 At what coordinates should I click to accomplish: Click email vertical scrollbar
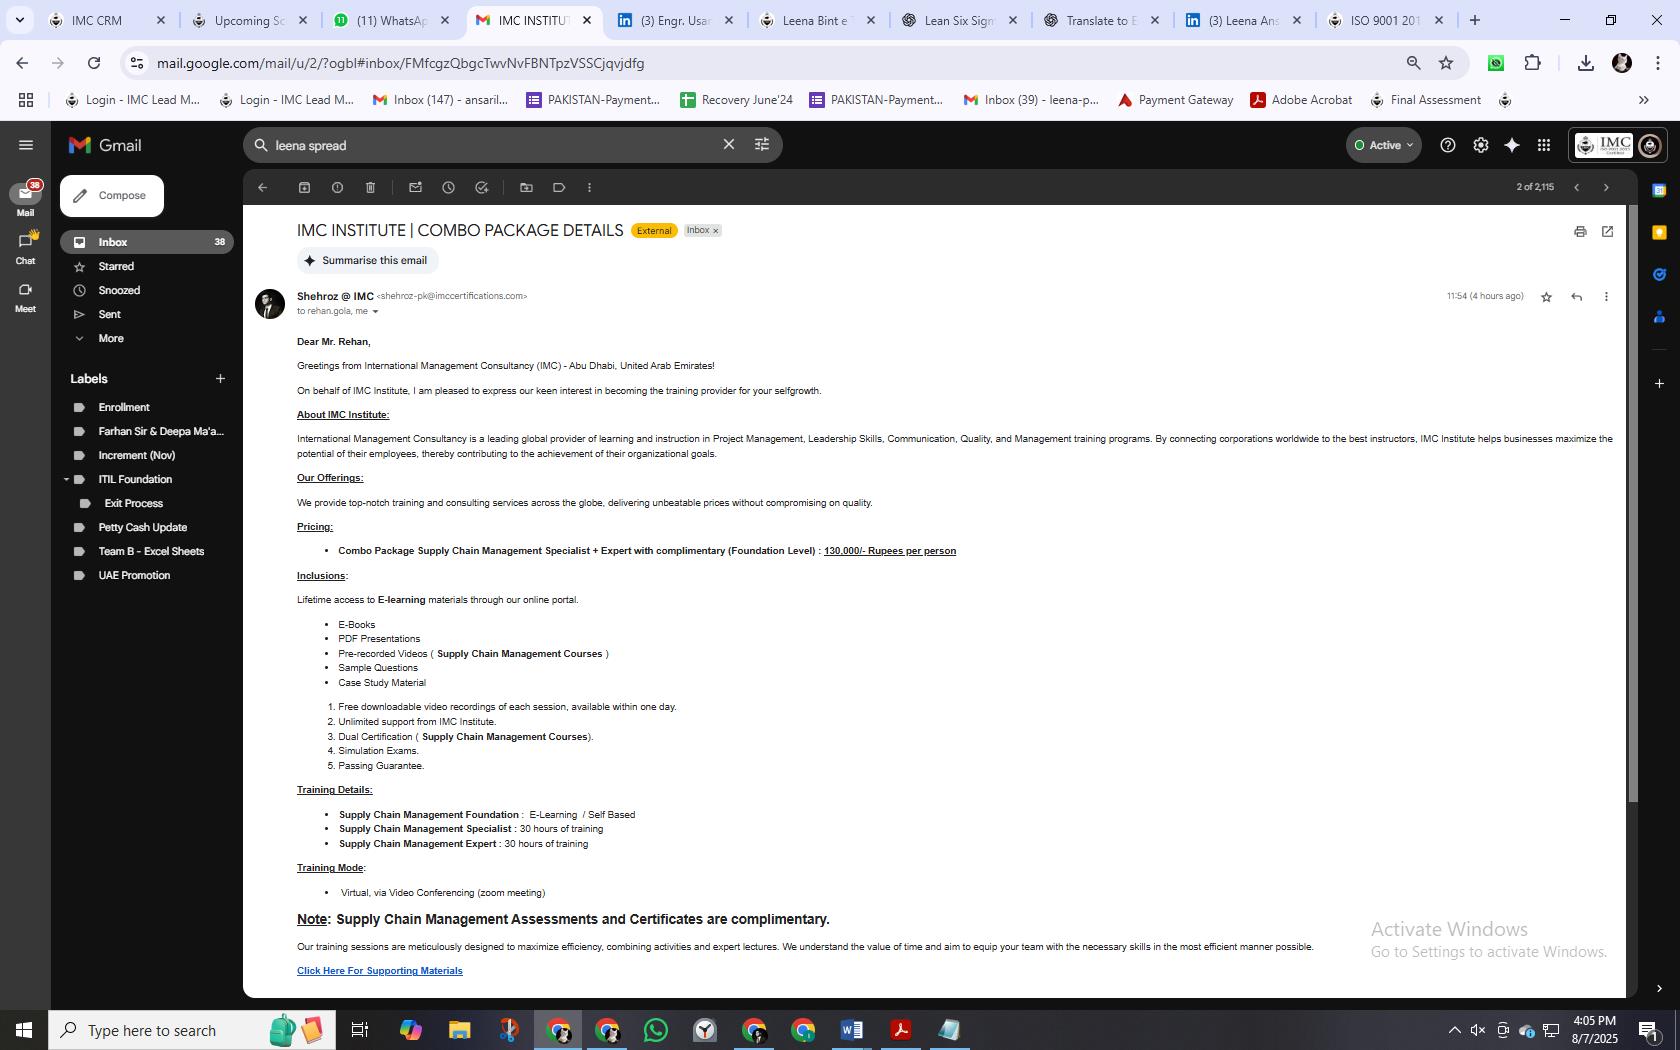tap(1633, 503)
